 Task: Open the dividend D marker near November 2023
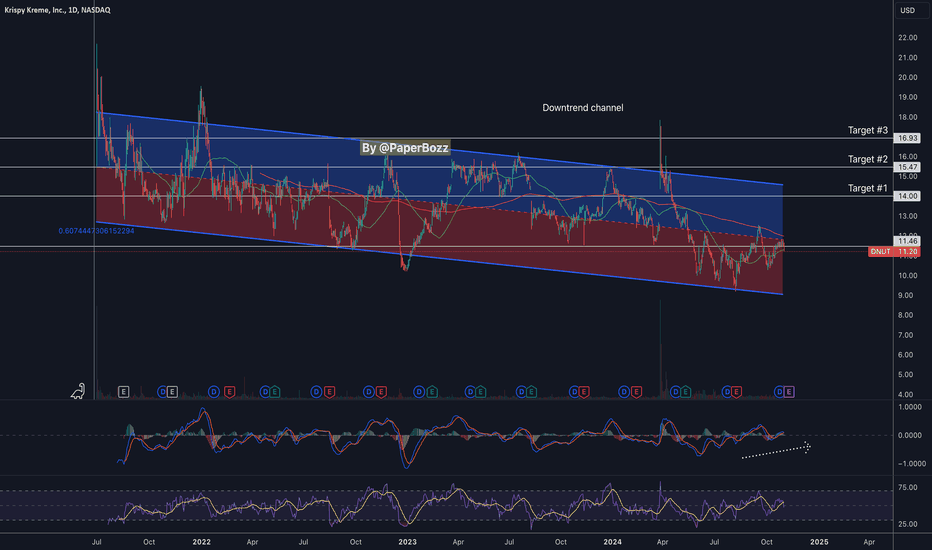tap(574, 392)
